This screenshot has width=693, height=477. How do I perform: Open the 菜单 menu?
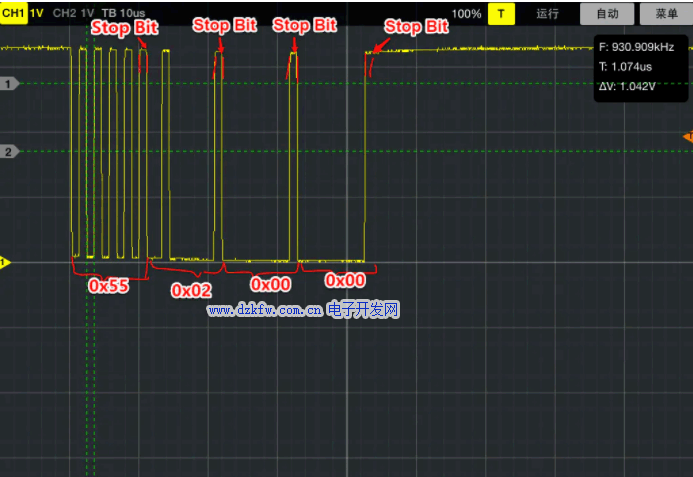click(x=667, y=14)
